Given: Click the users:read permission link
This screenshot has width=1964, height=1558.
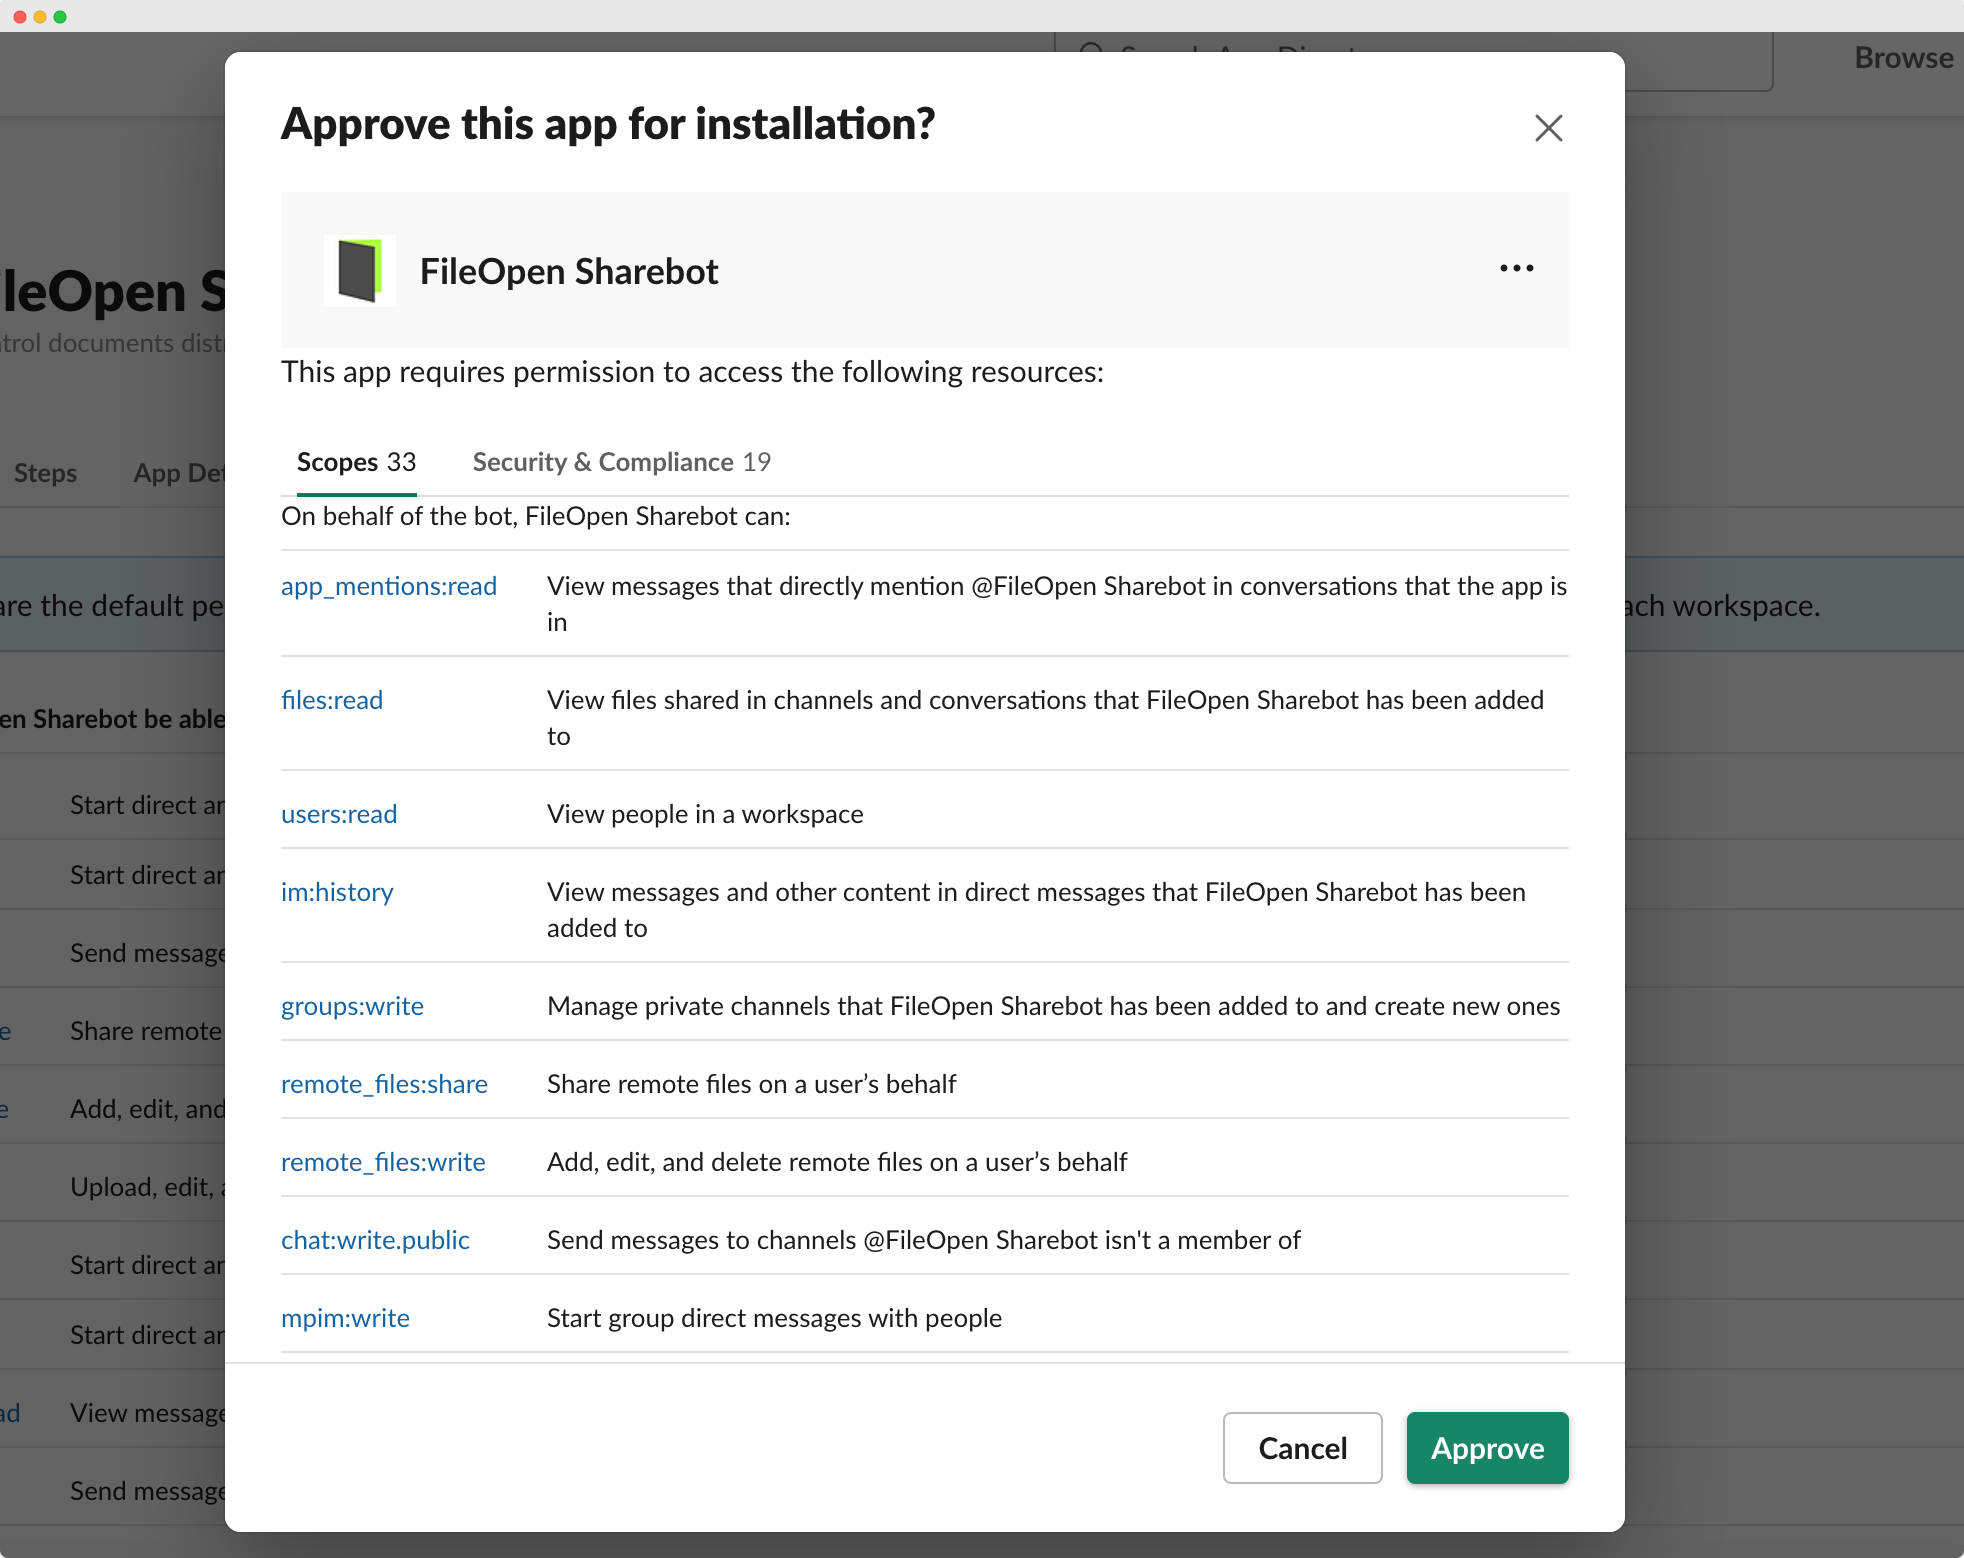Looking at the screenshot, I should 339,813.
